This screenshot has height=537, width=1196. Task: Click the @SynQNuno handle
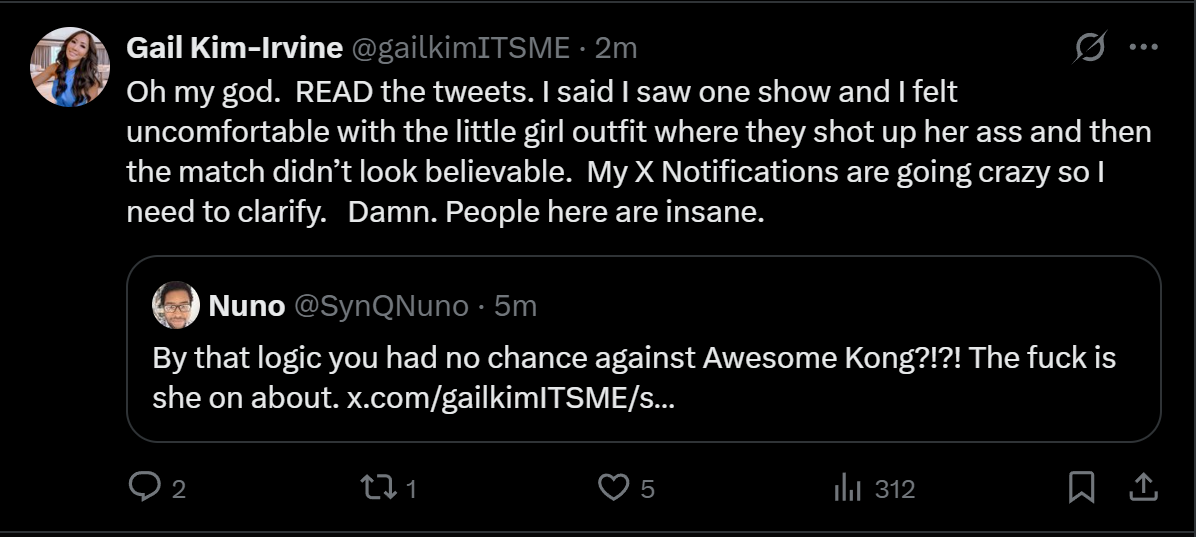(381, 305)
